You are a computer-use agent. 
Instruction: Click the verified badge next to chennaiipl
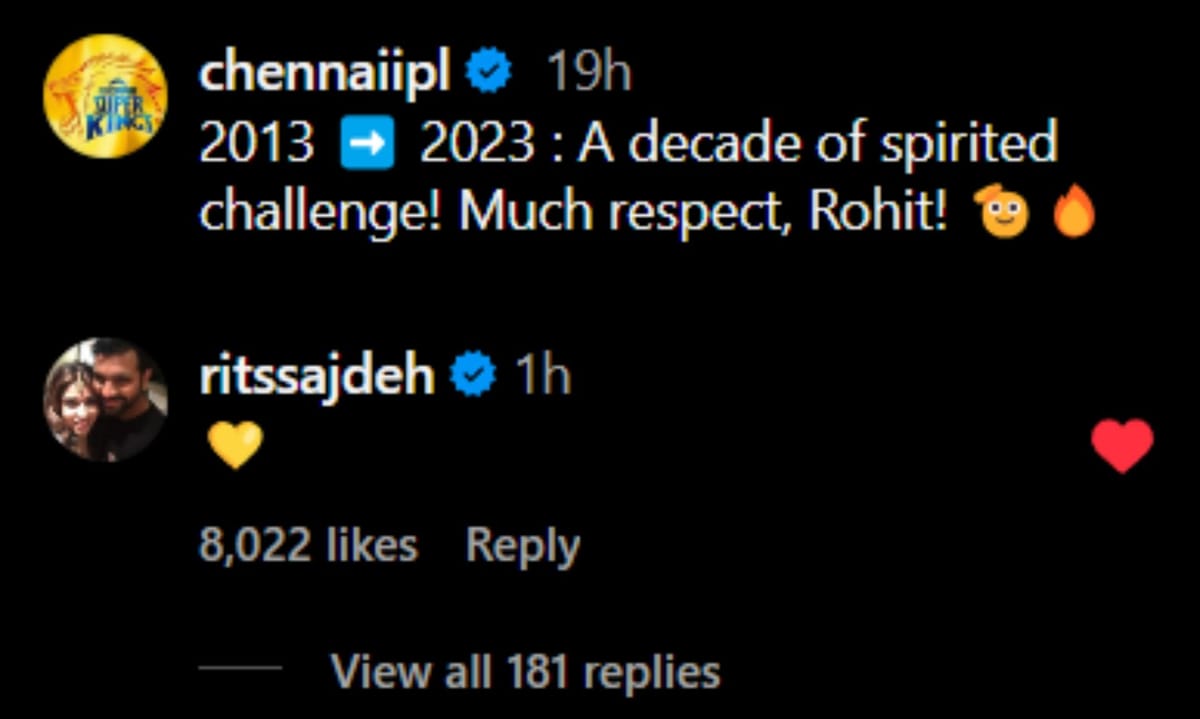[x=489, y=69]
